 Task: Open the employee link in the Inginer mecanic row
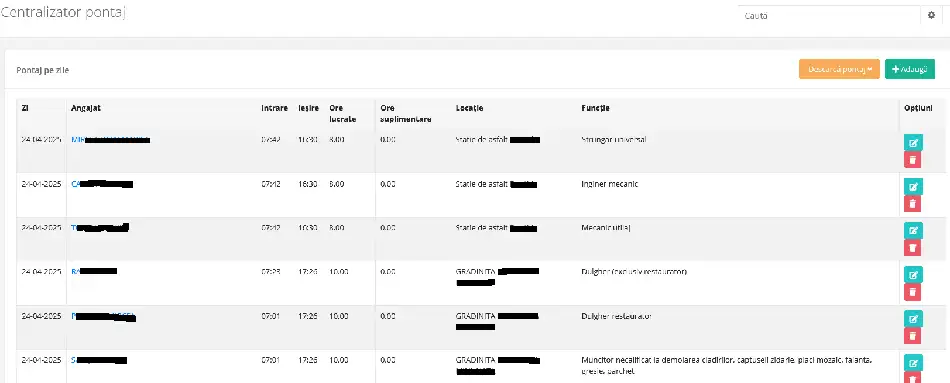click(102, 184)
